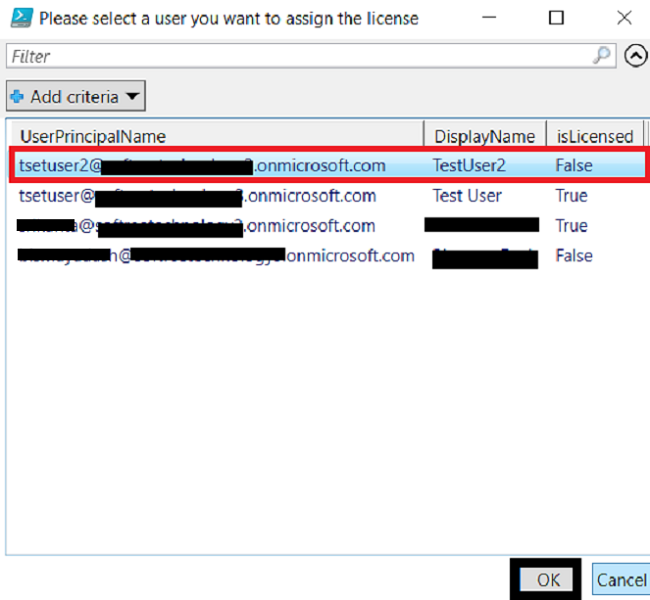650x600 pixels.
Task: Sort by isLicensed column header
Action: pos(595,136)
